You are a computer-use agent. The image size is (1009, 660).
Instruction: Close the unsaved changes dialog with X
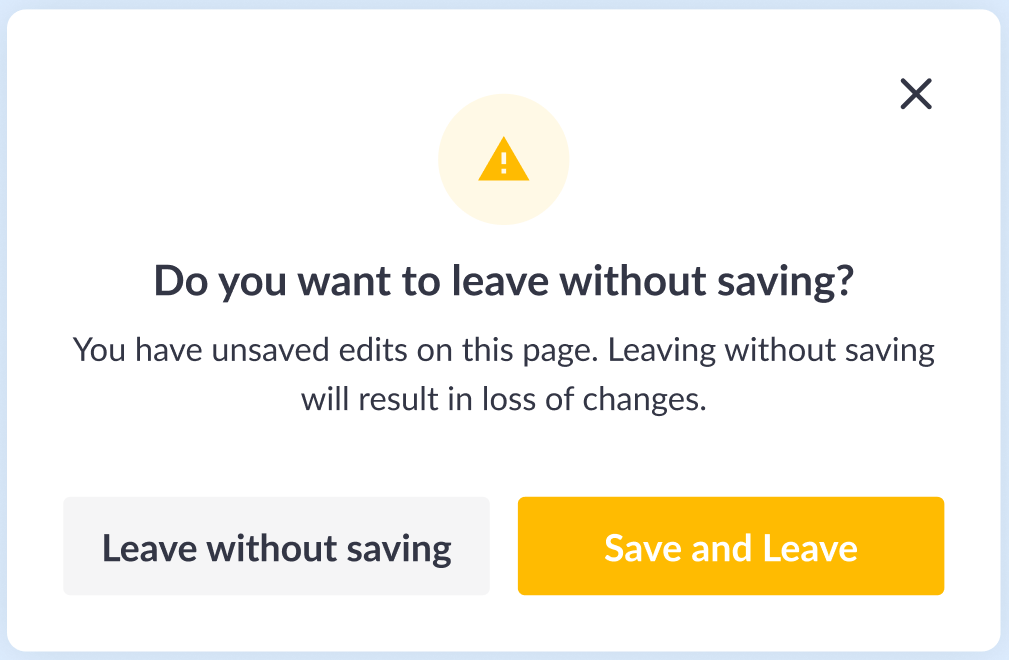click(916, 94)
